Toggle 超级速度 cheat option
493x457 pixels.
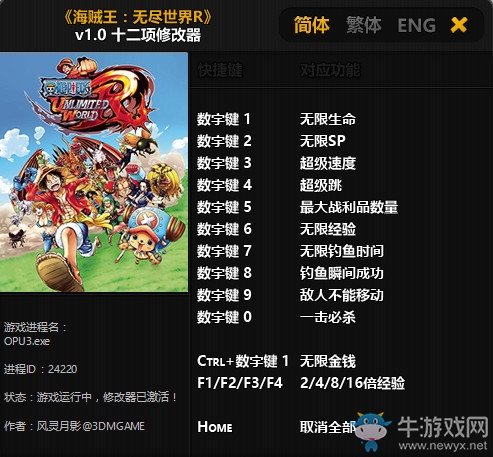tap(327, 163)
